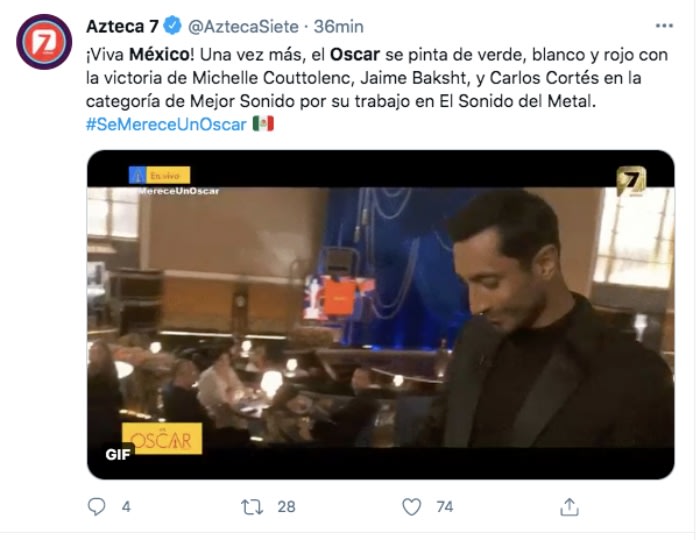Open the Azteca 7 display name

pos(122,26)
